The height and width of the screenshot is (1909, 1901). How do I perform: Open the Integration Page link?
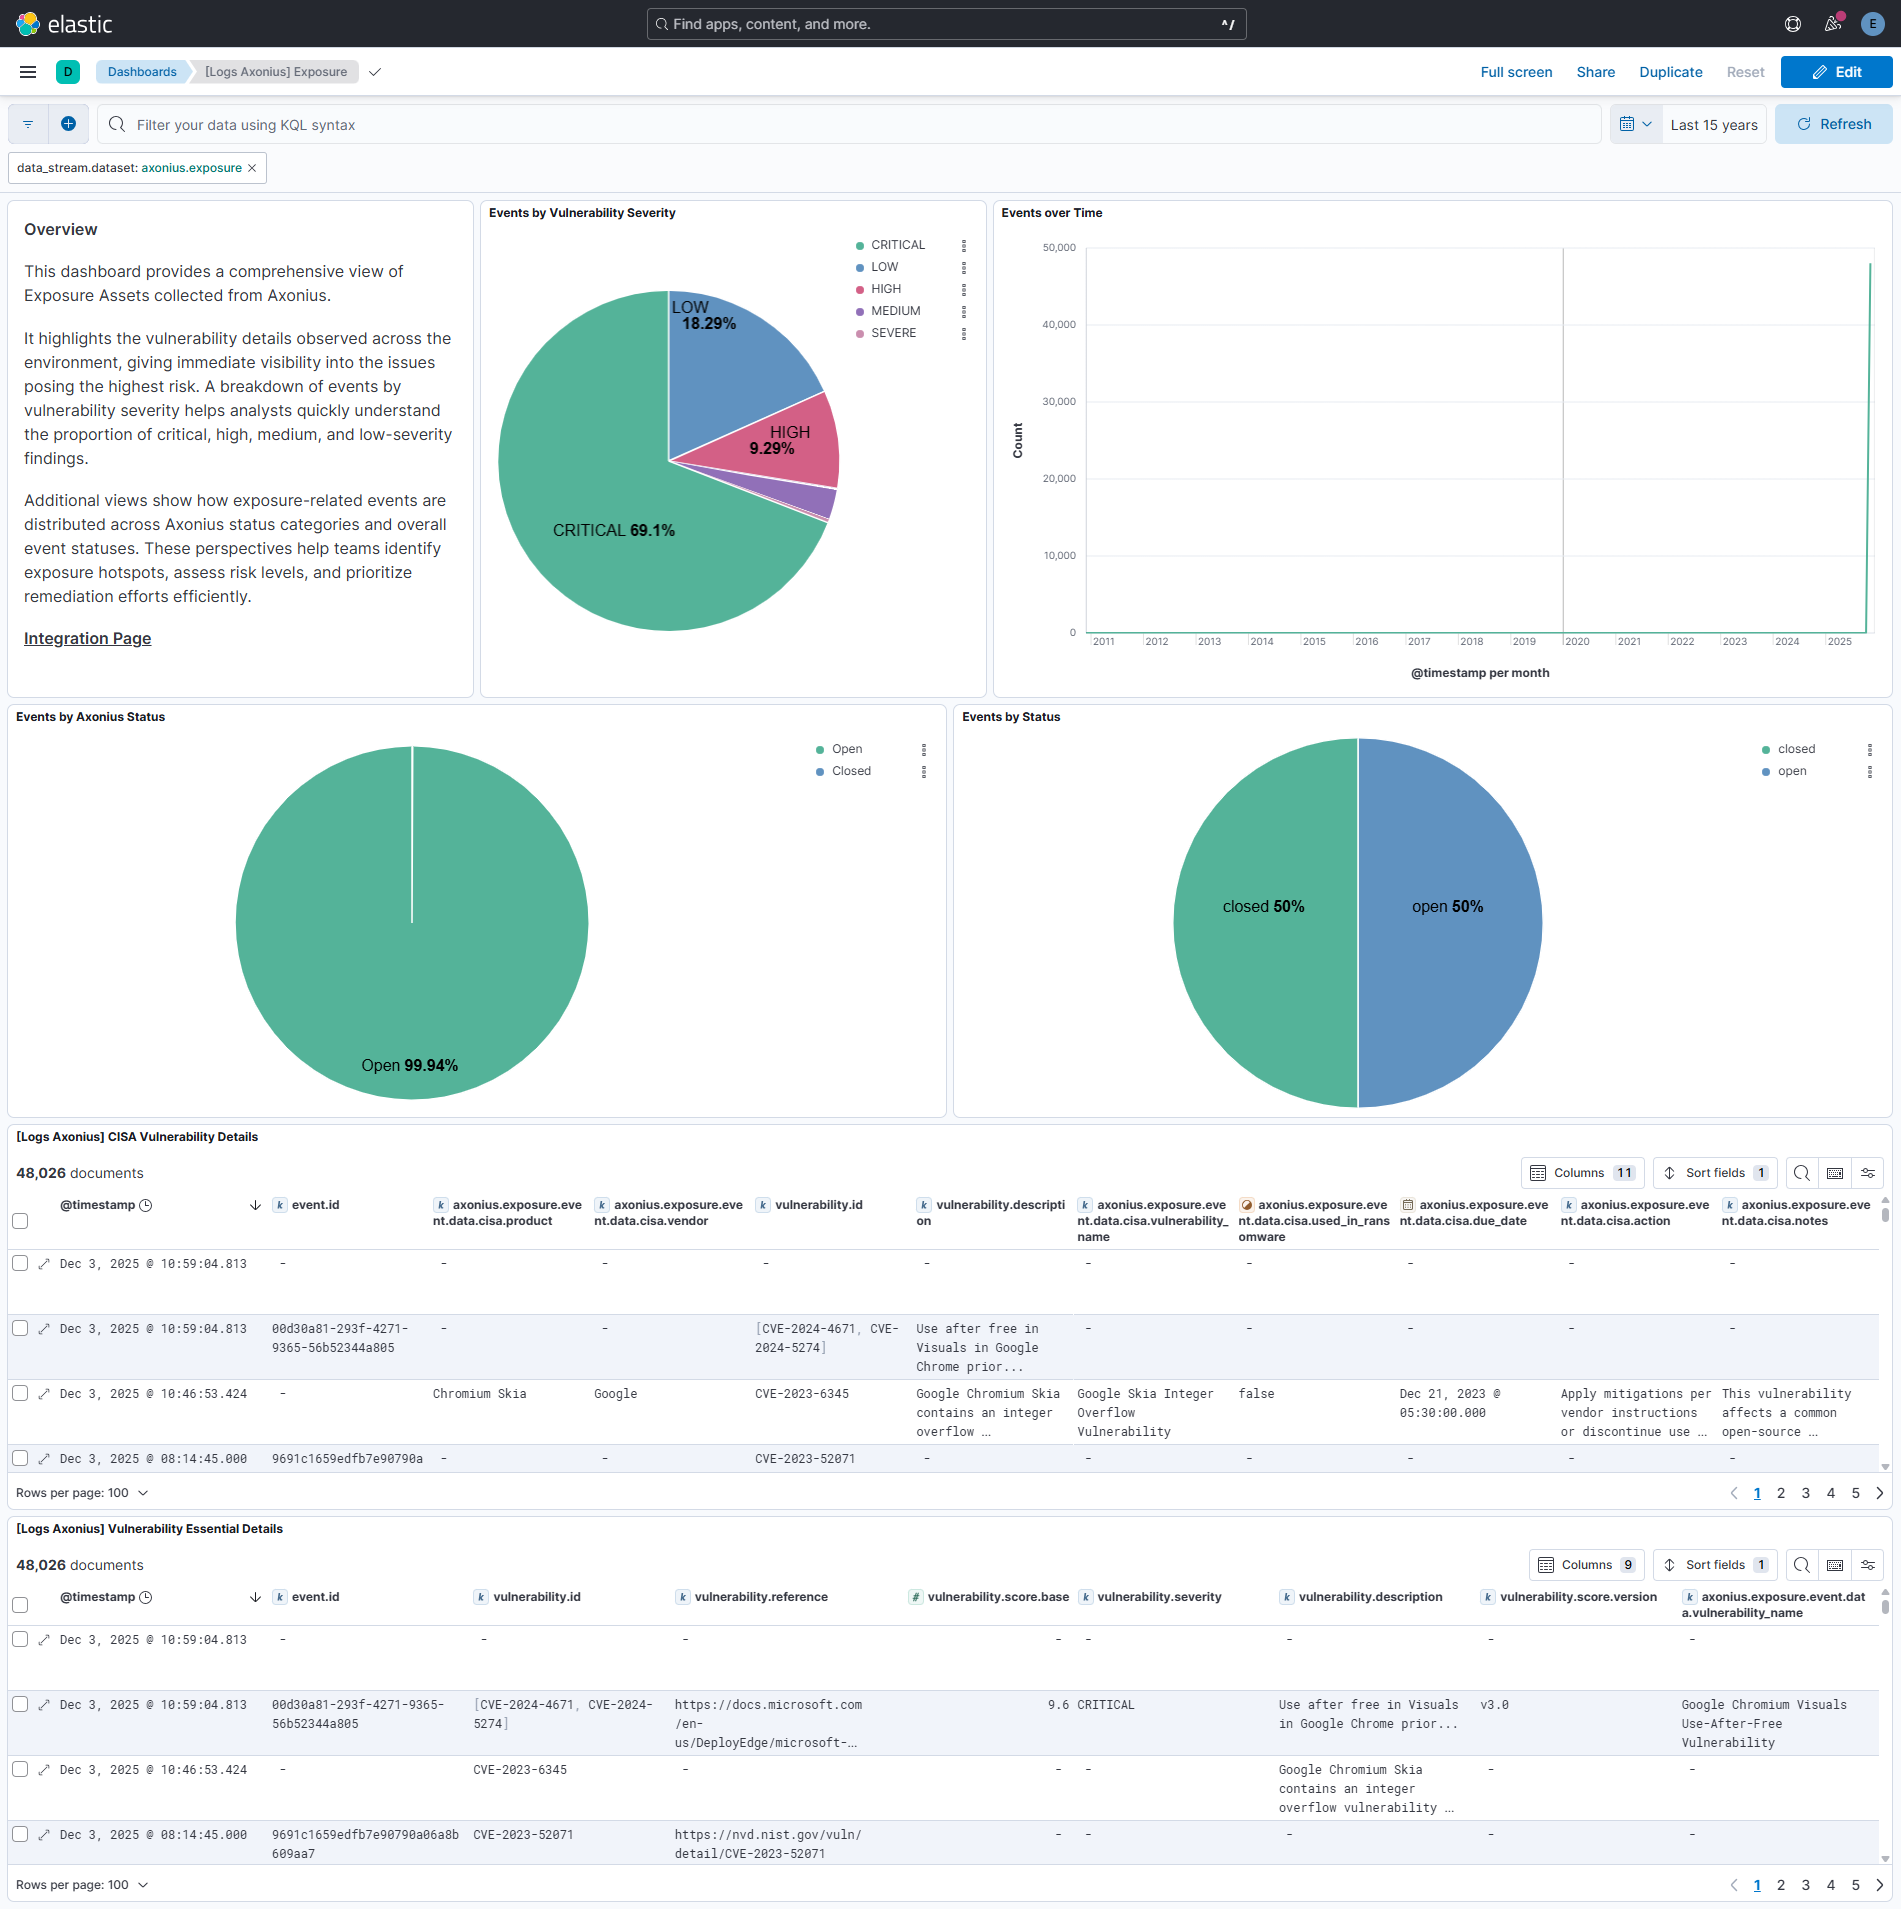tap(88, 638)
